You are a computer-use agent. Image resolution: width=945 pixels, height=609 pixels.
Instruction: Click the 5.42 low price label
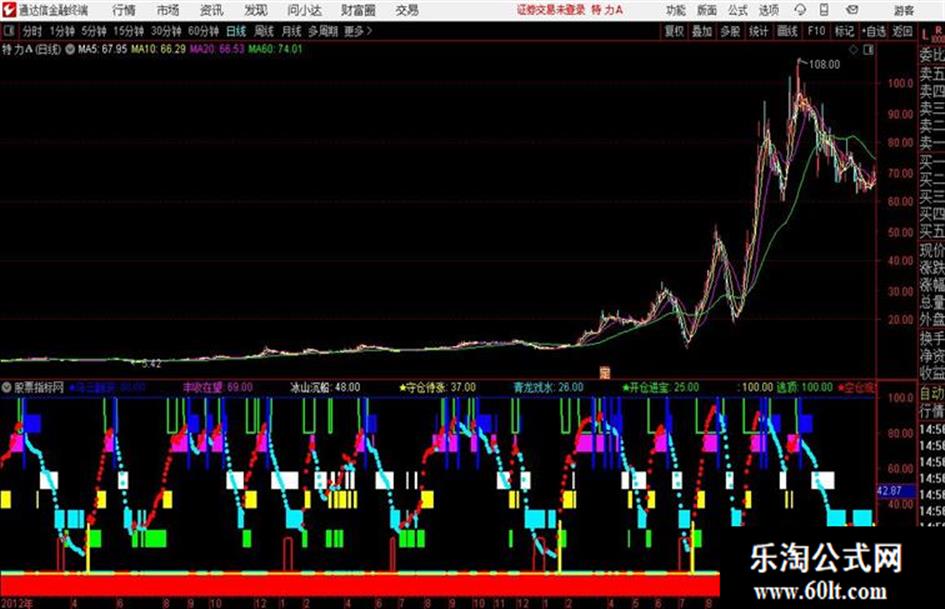point(151,364)
